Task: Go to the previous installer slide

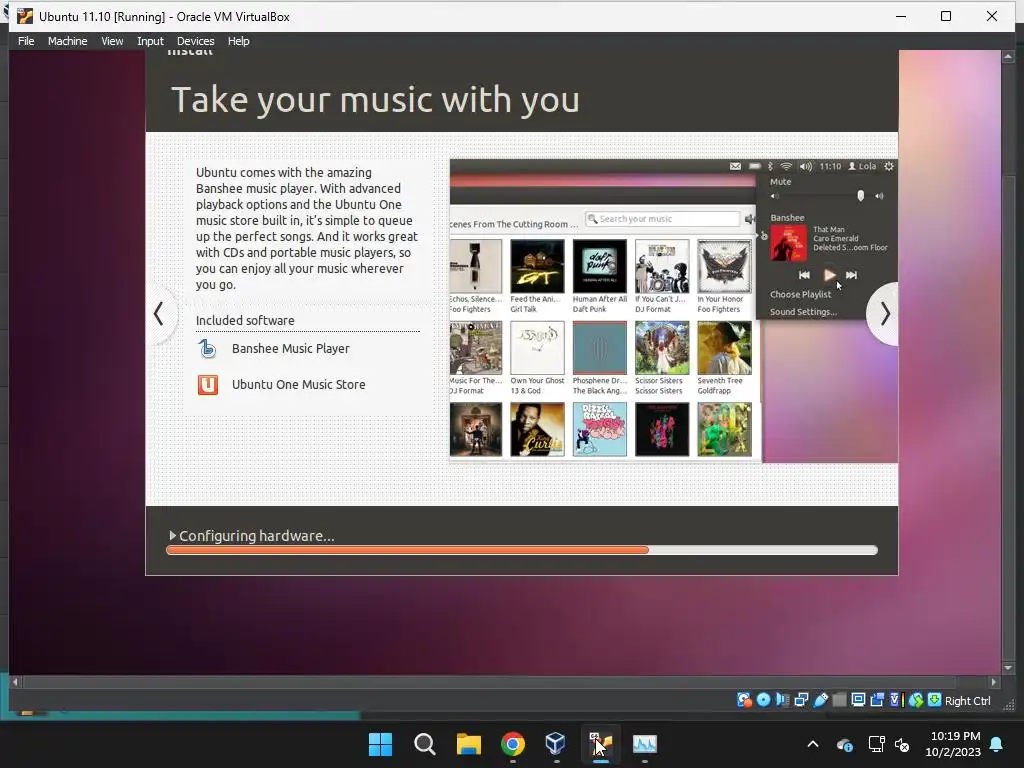Action: pyautogui.click(x=159, y=314)
